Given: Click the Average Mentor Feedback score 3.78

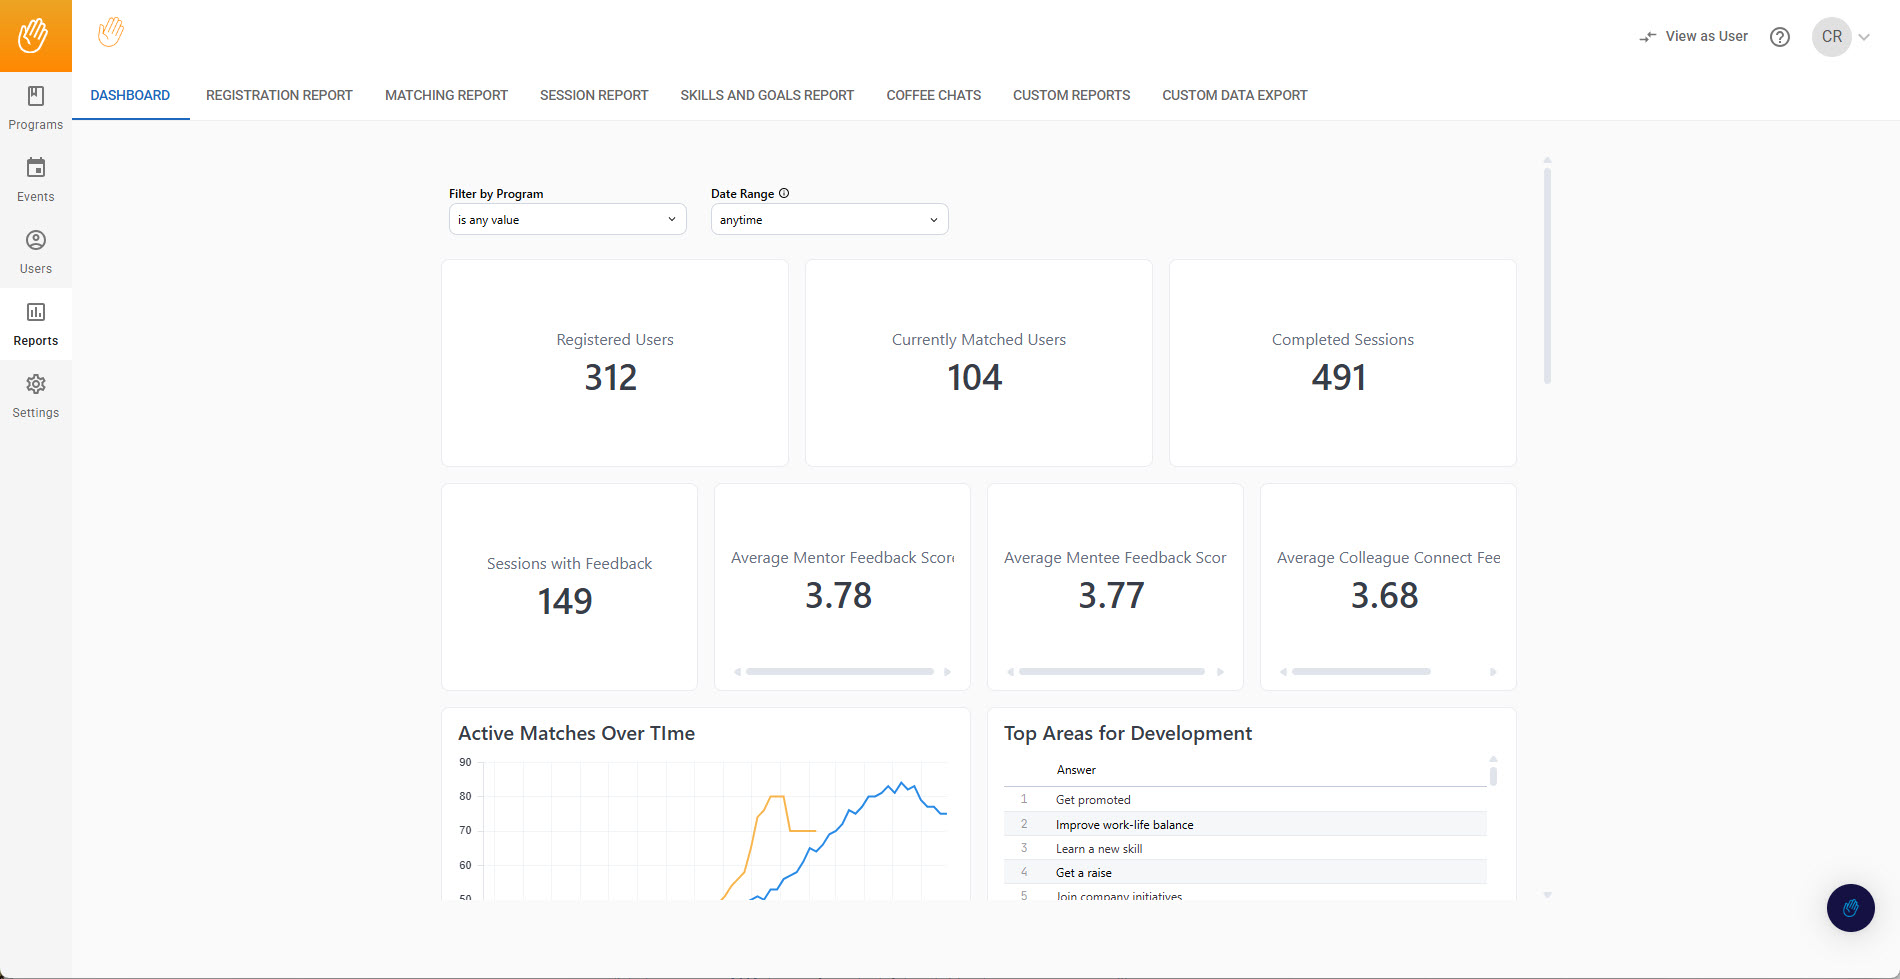Looking at the screenshot, I should [x=839, y=596].
